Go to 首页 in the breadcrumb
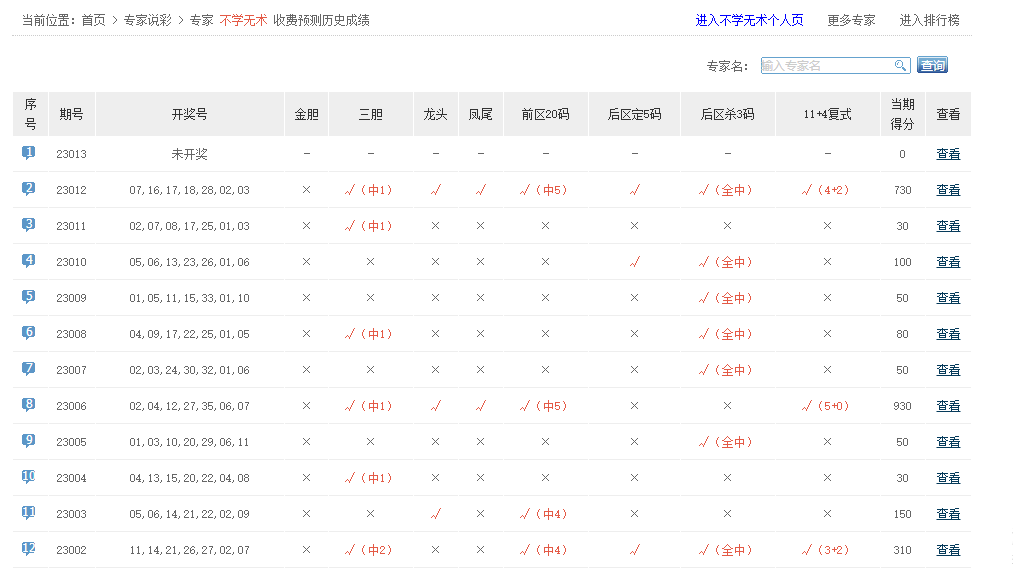Image resolution: width=1013 pixels, height=570 pixels. point(93,20)
